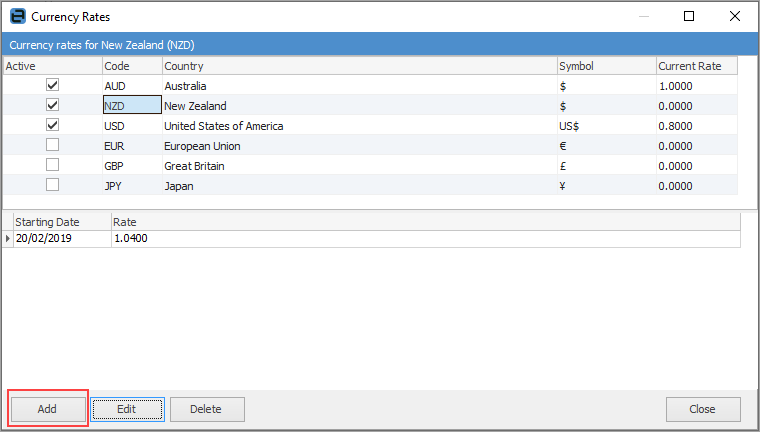
Task: Tick the GBP Active checkbox
Action: click(x=52, y=165)
